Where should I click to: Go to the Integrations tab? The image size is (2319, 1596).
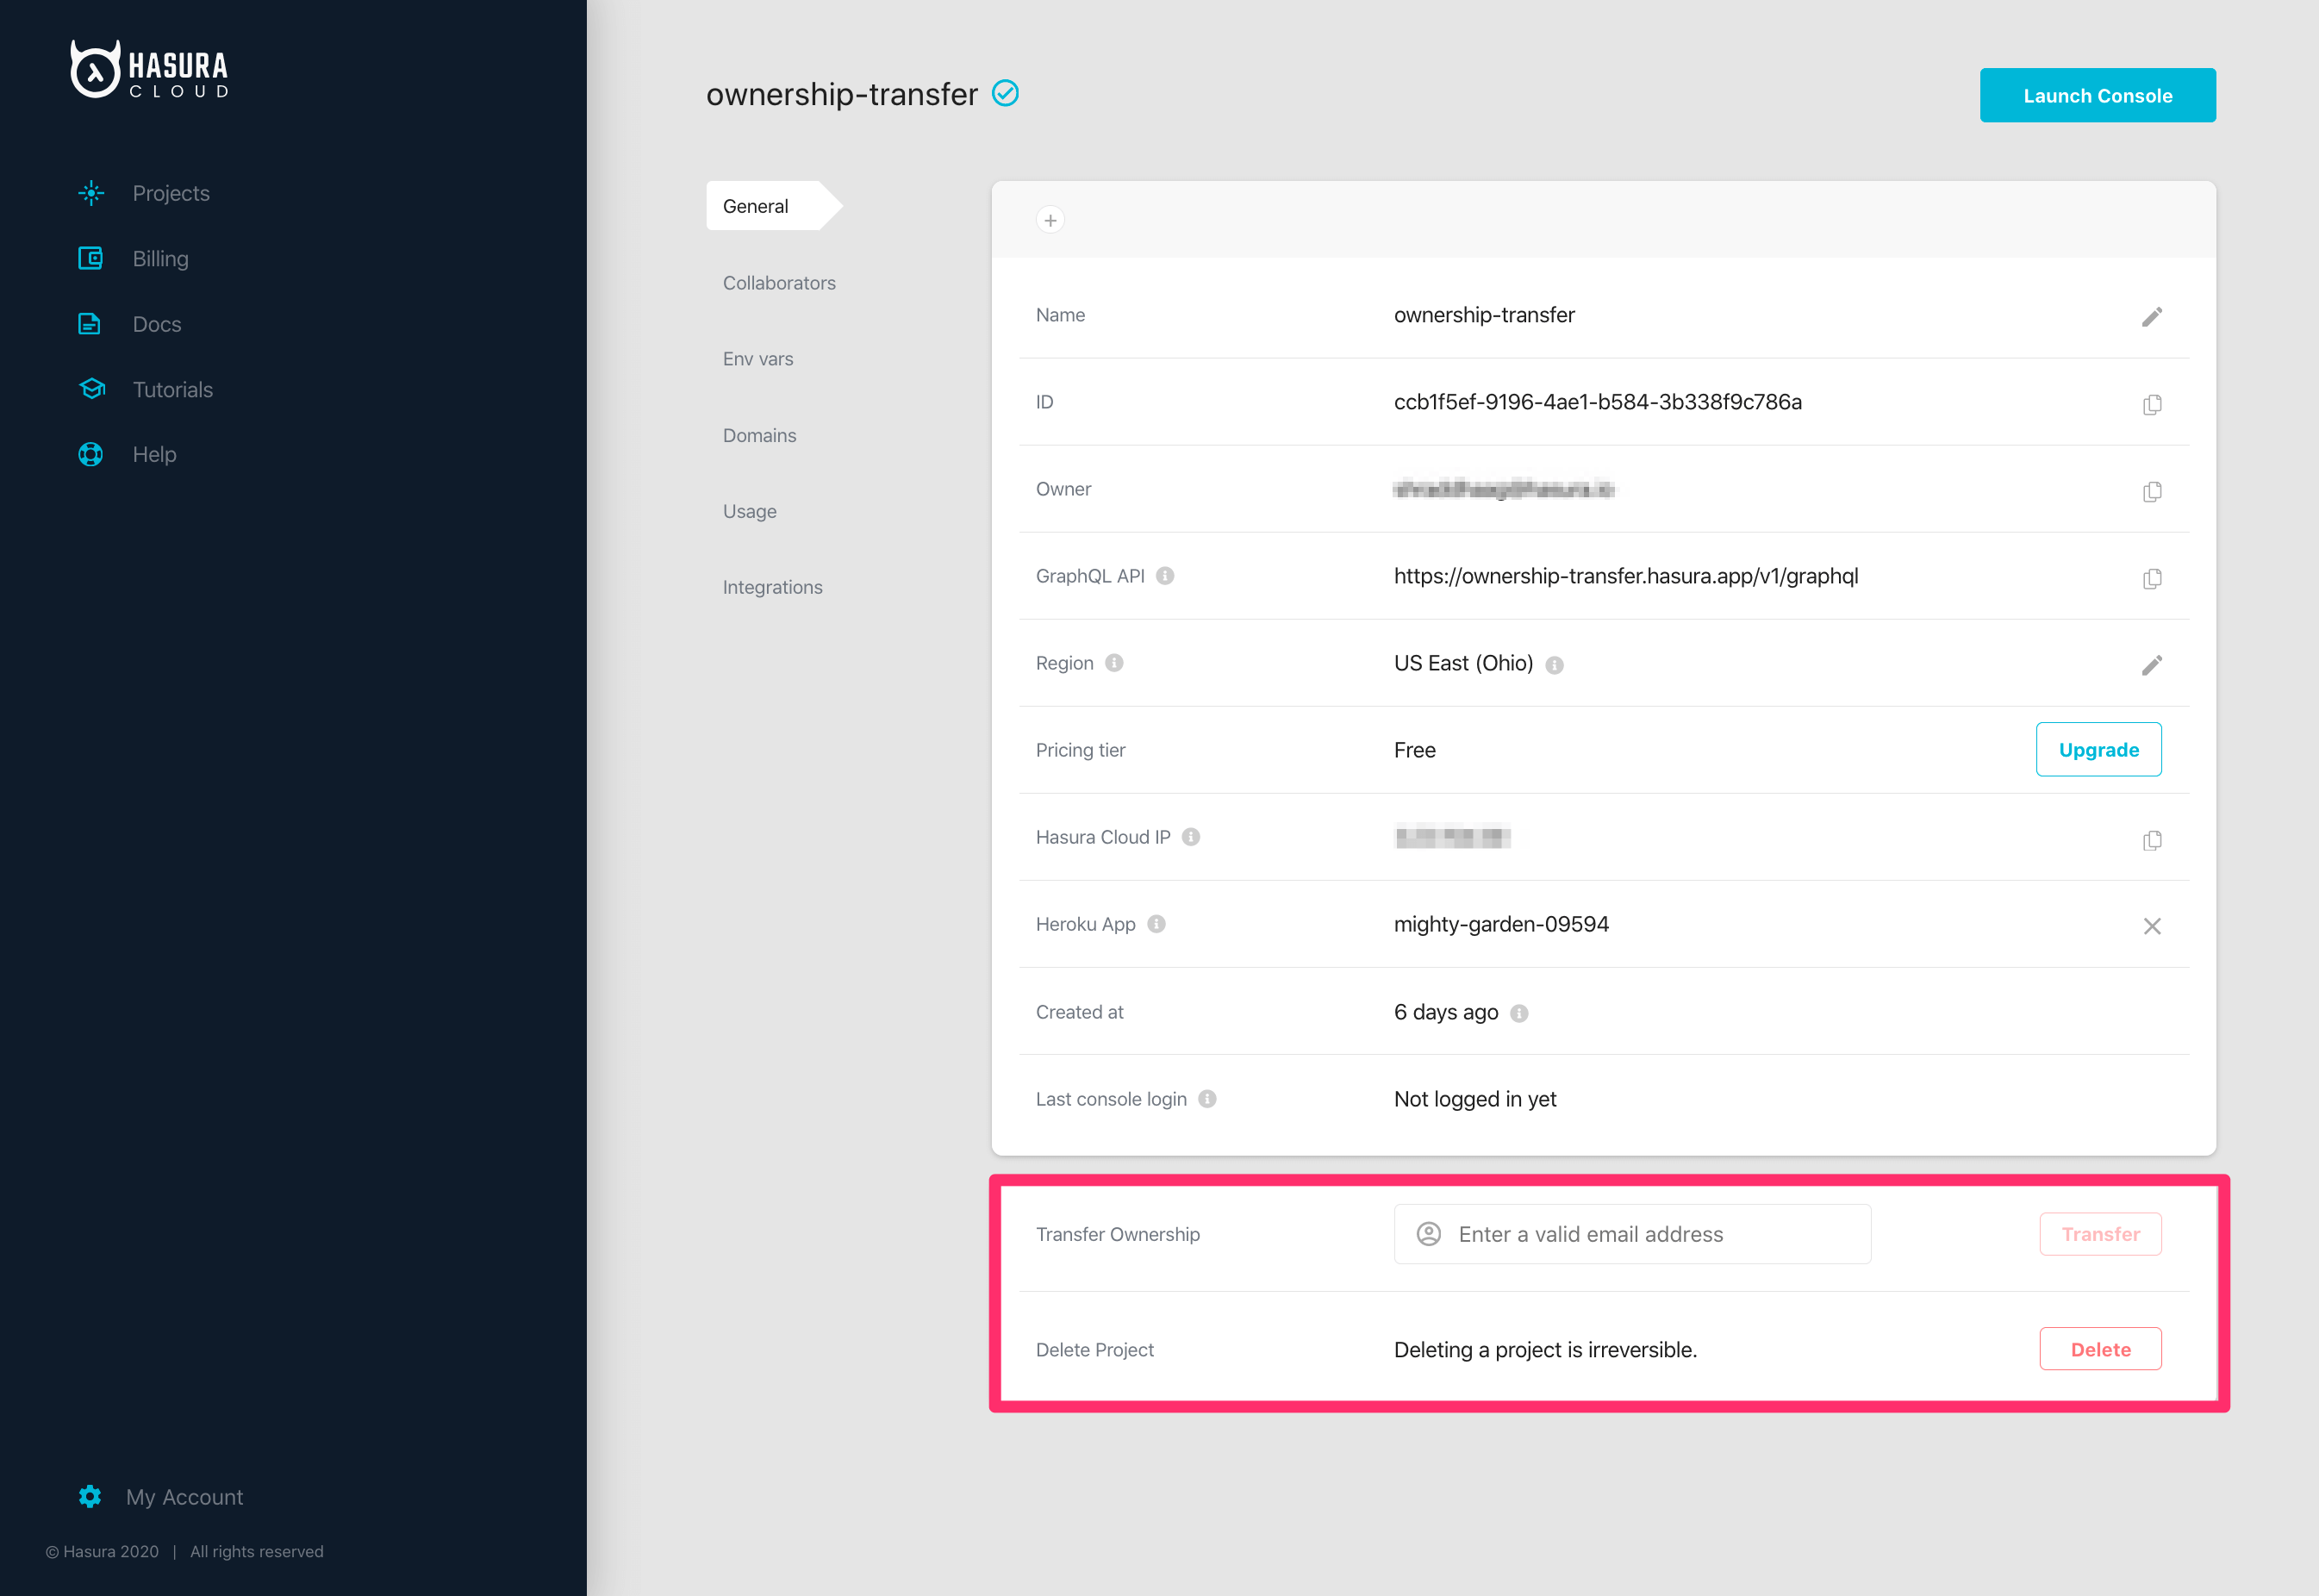point(772,587)
